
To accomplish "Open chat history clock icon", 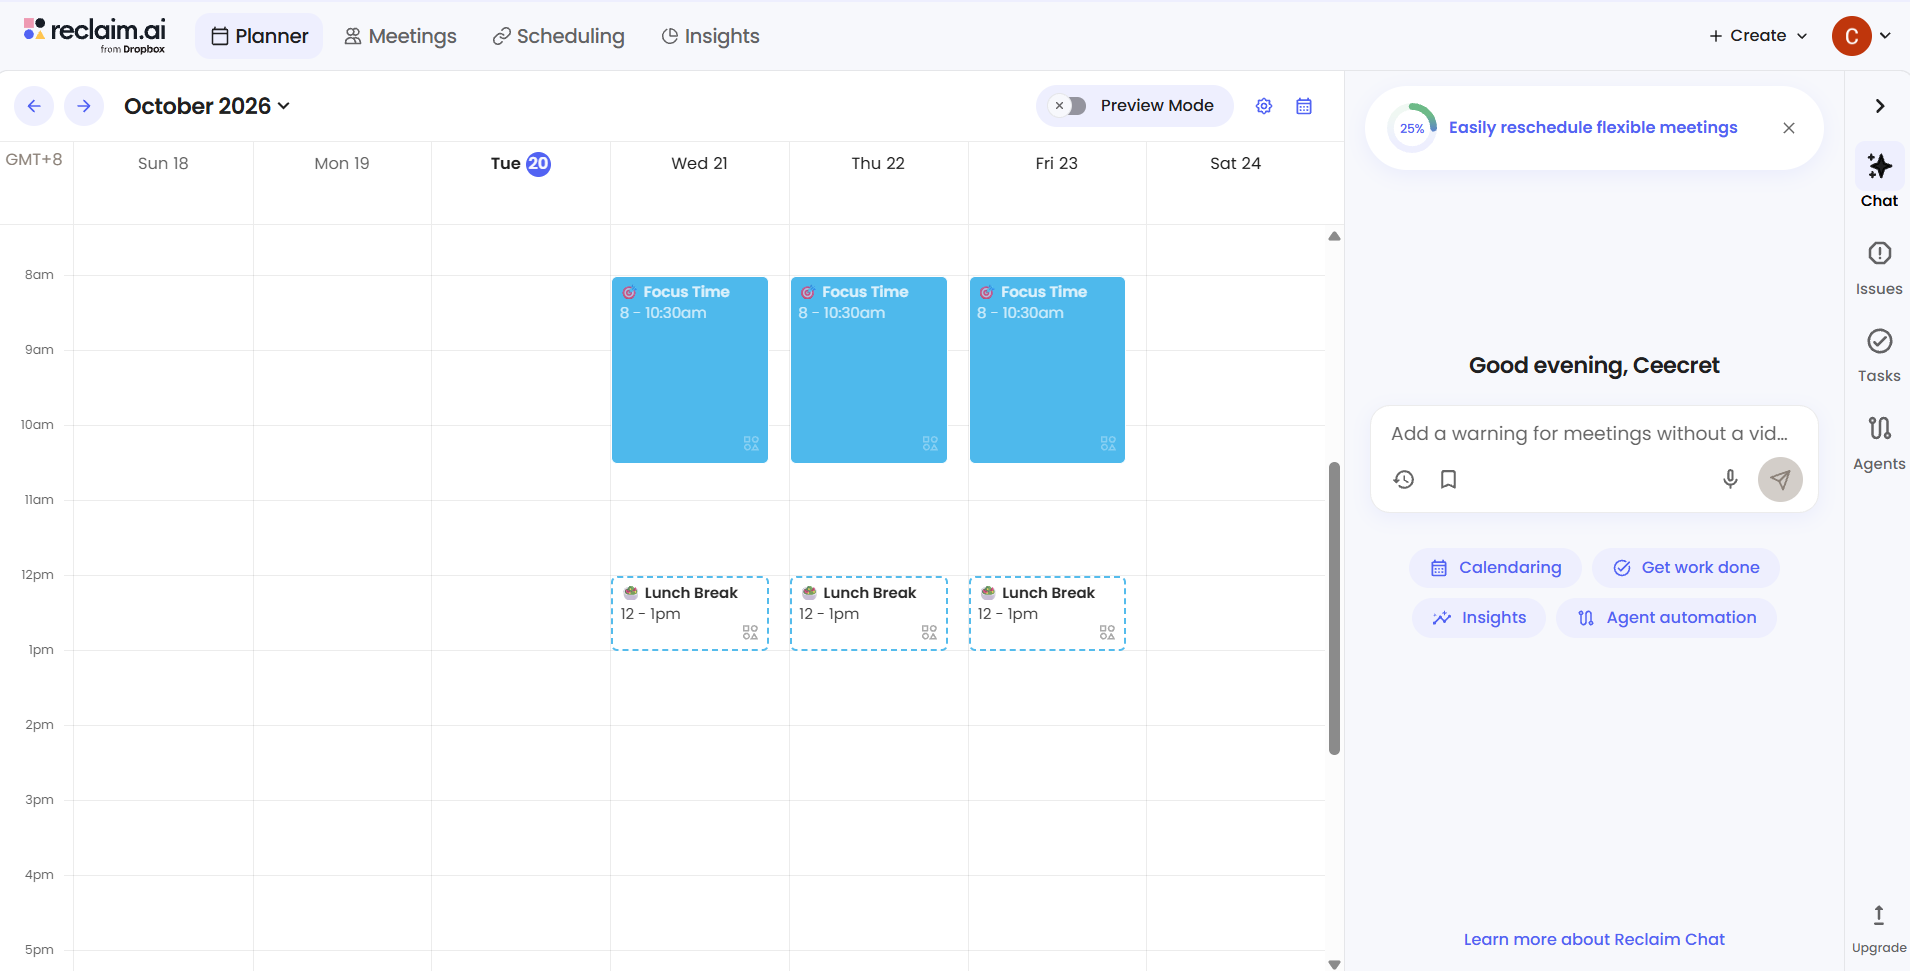I will coord(1404,480).
